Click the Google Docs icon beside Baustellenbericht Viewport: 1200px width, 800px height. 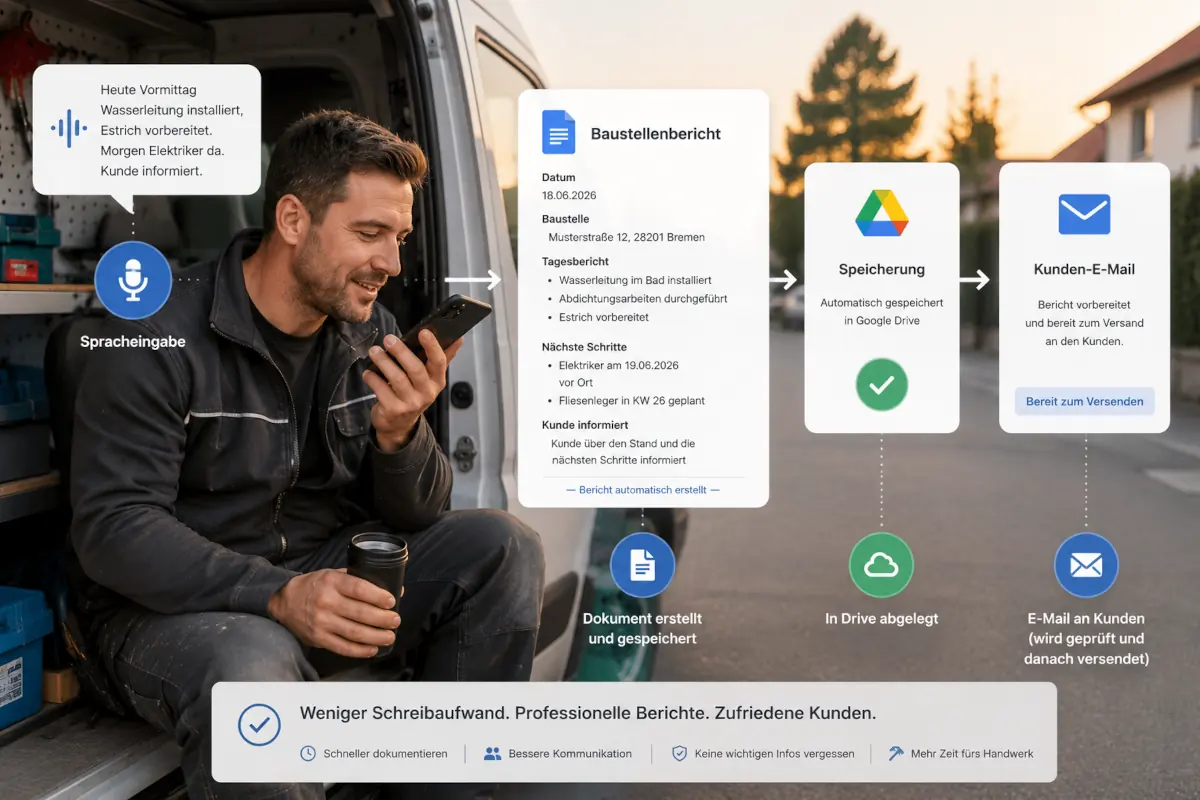pyautogui.click(x=558, y=132)
